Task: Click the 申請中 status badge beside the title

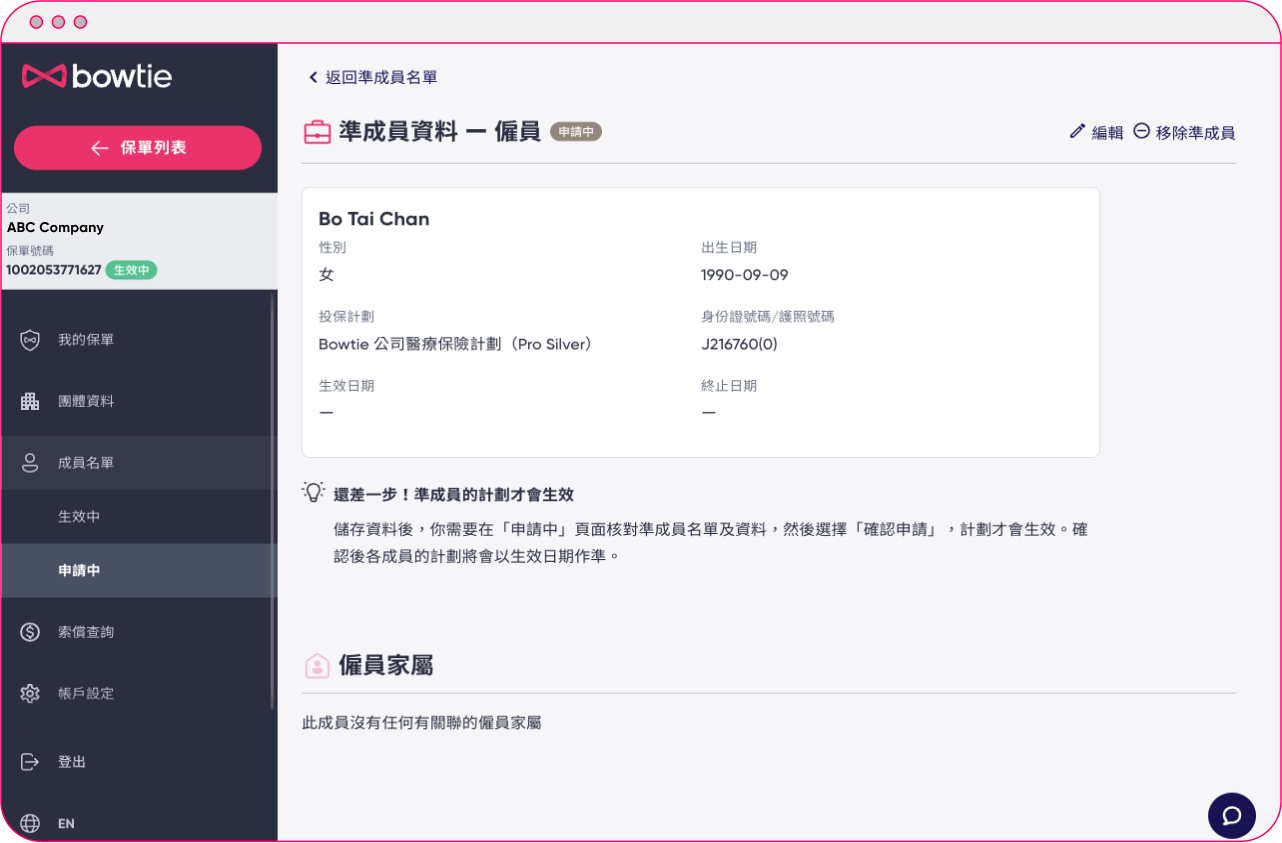Action: coord(575,130)
